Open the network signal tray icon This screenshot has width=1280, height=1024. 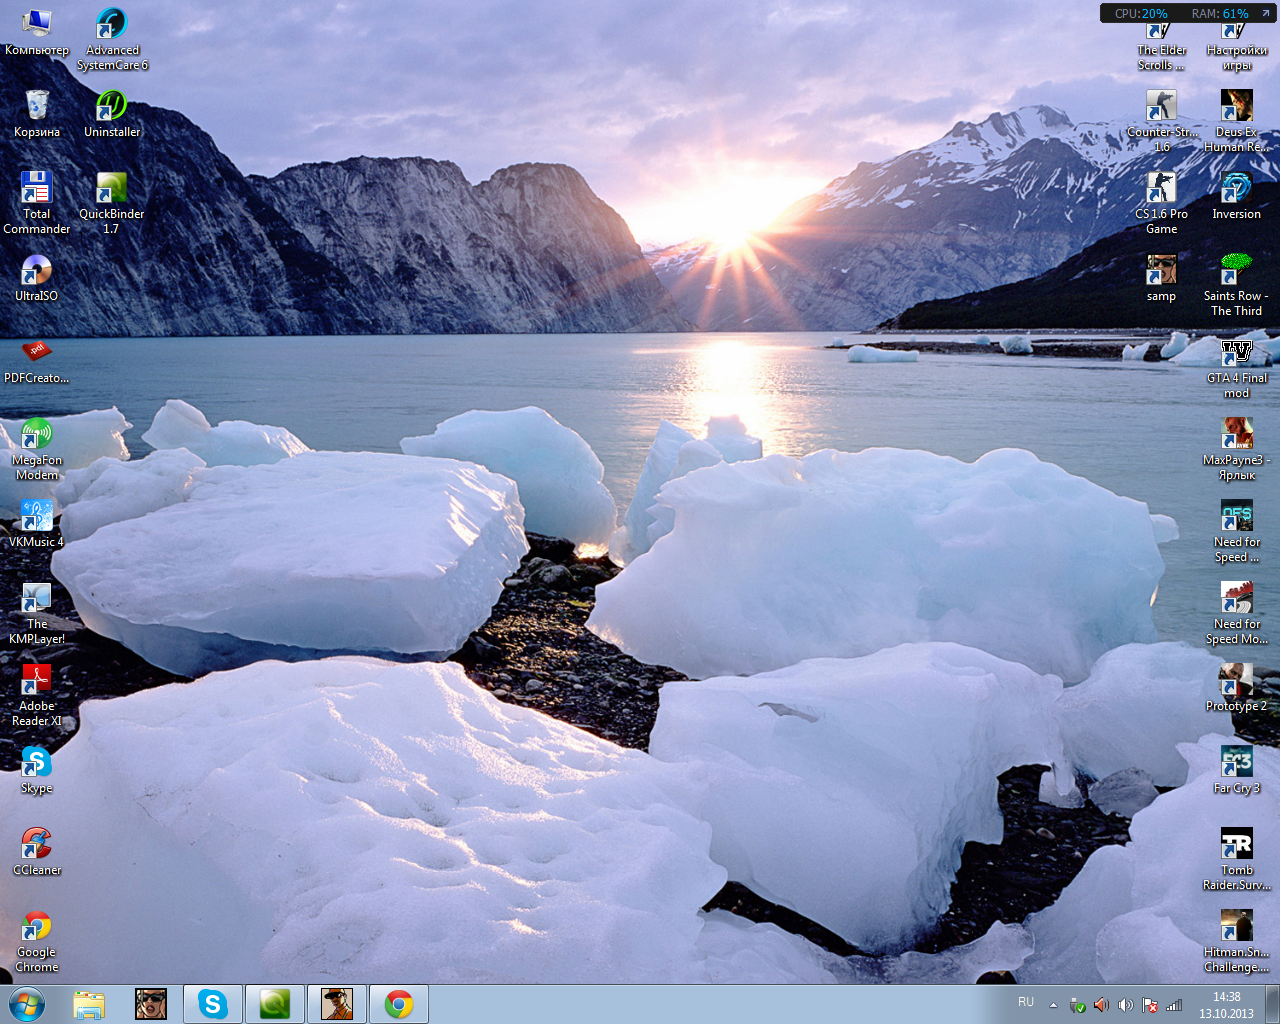click(x=1174, y=1005)
